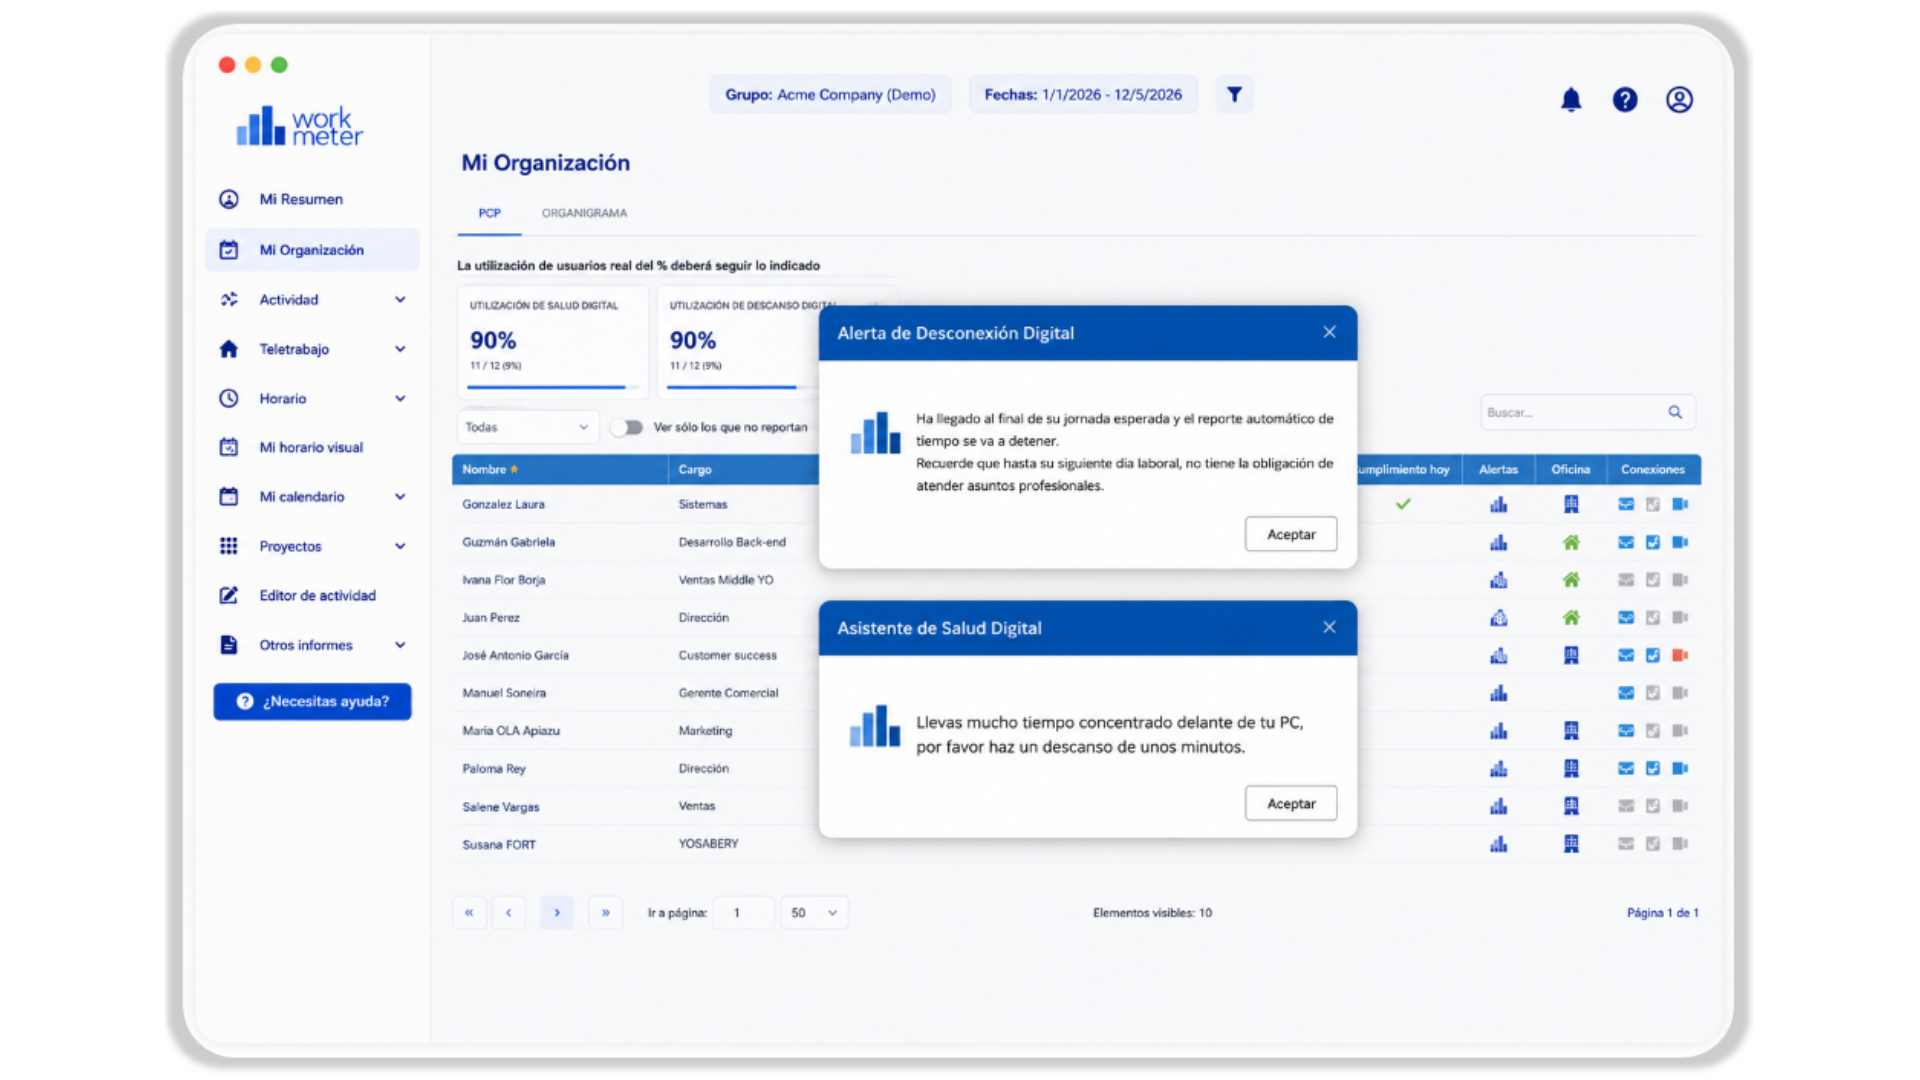This screenshot has width=1920, height=1080.
Task: Open the user account profile icon
Action: click(1679, 99)
